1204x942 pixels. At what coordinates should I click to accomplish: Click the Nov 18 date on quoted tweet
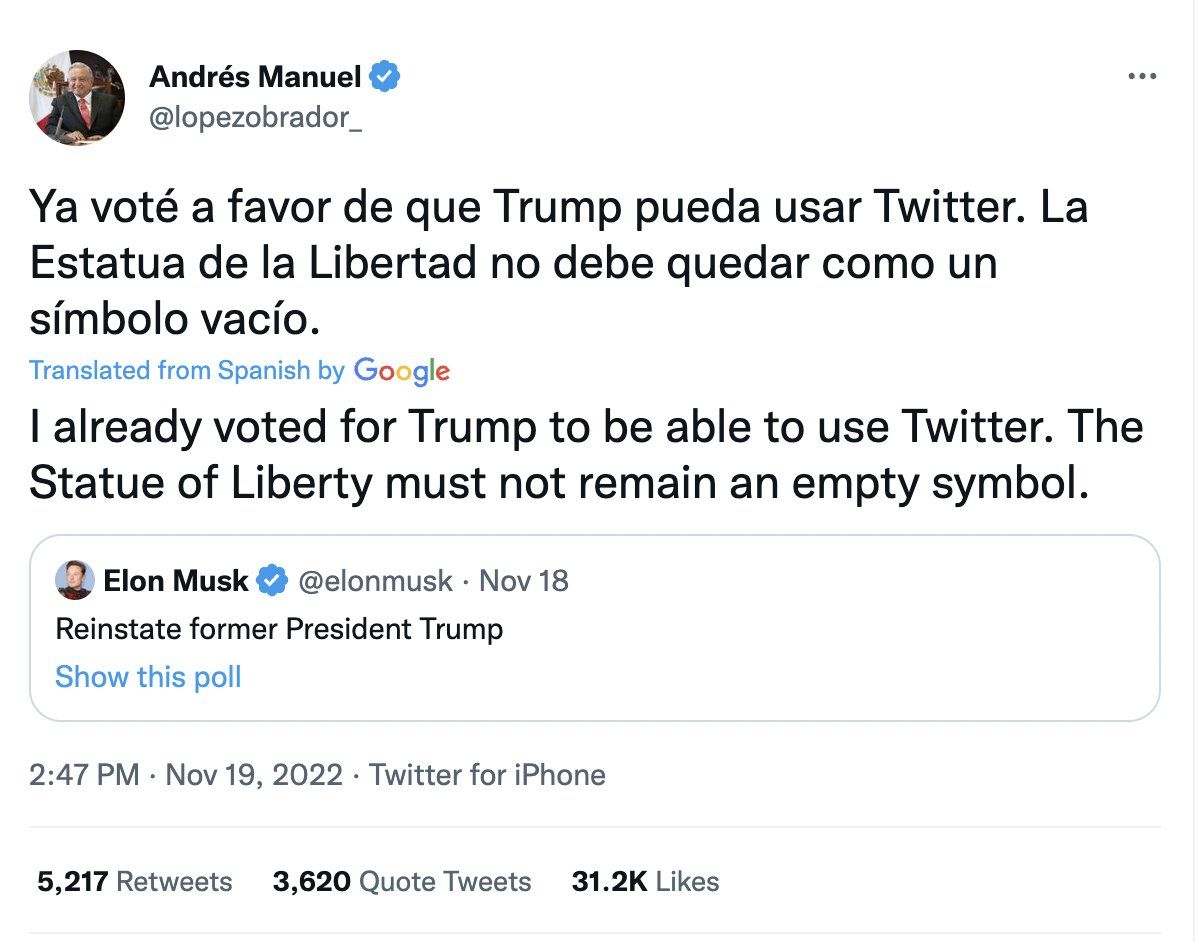point(524,581)
